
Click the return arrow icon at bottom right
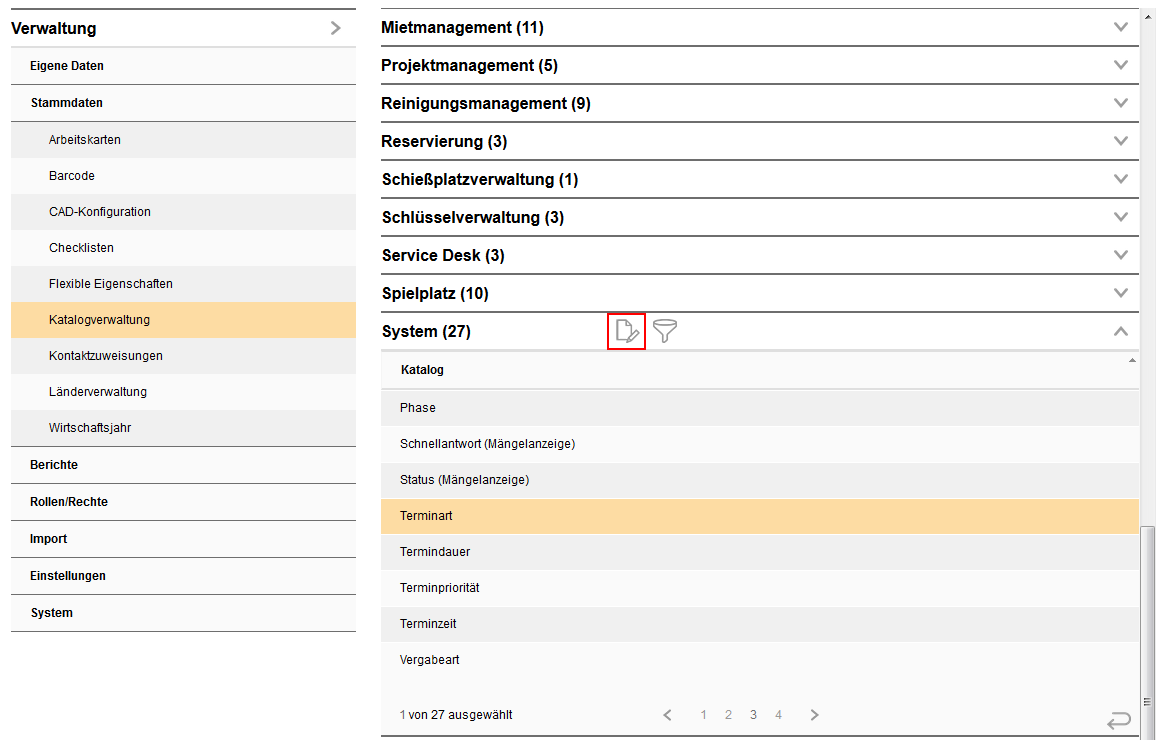(x=1119, y=720)
